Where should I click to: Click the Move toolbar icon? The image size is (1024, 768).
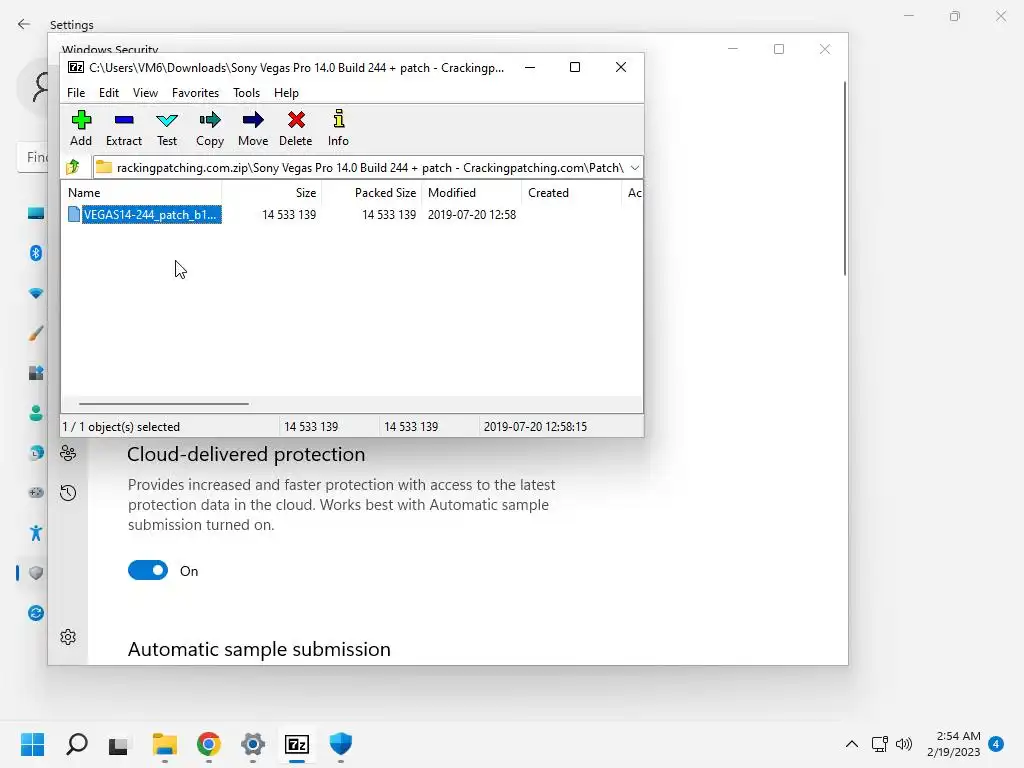point(253,128)
